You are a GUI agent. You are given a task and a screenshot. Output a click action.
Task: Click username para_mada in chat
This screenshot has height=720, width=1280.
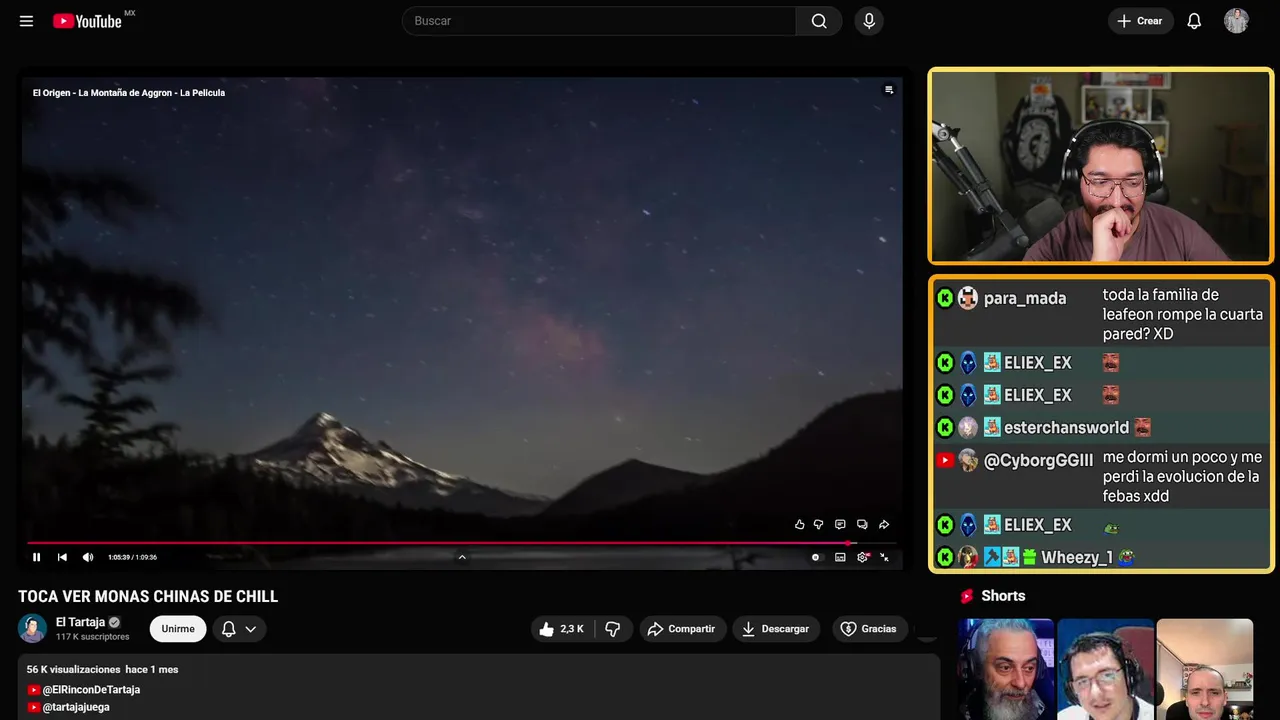pyautogui.click(x=1025, y=298)
